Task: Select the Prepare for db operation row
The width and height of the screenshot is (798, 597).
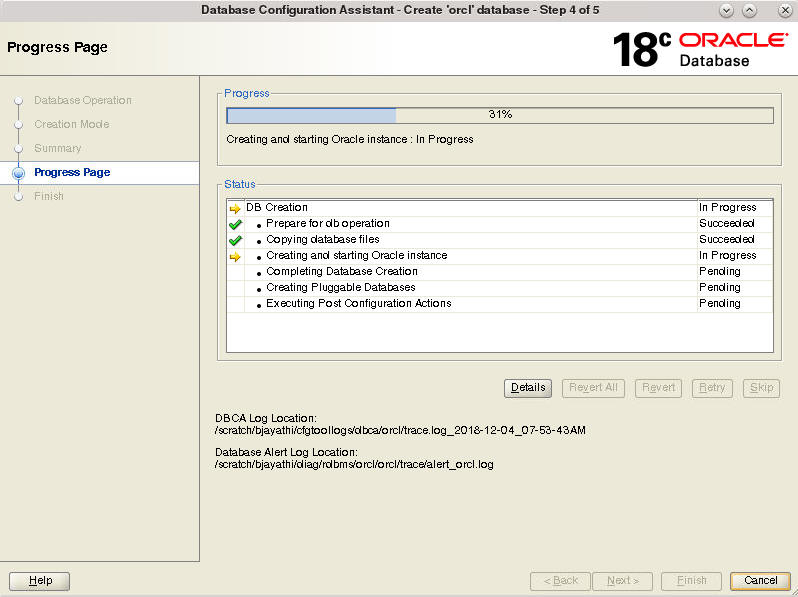Action: pyautogui.click(x=500, y=223)
